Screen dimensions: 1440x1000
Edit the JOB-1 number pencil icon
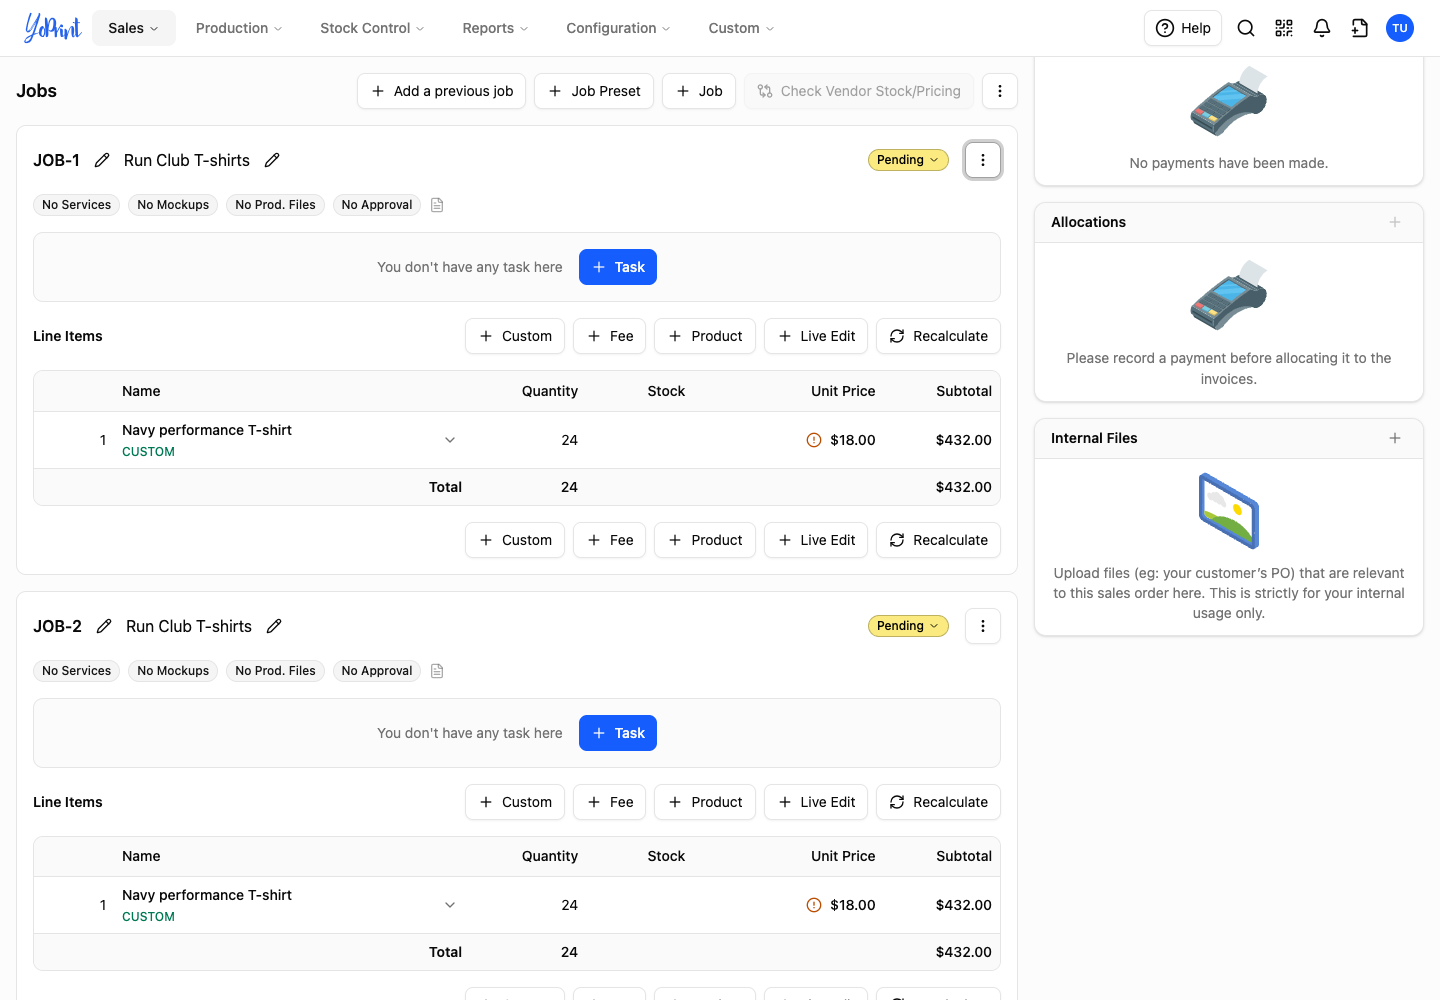[x=102, y=160]
